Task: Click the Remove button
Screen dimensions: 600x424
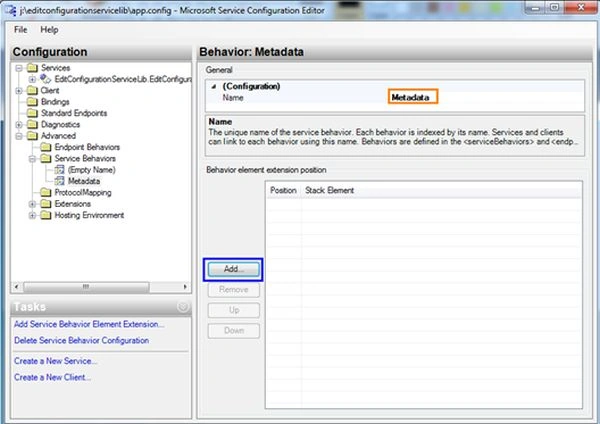Action: (x=233, y=290)
